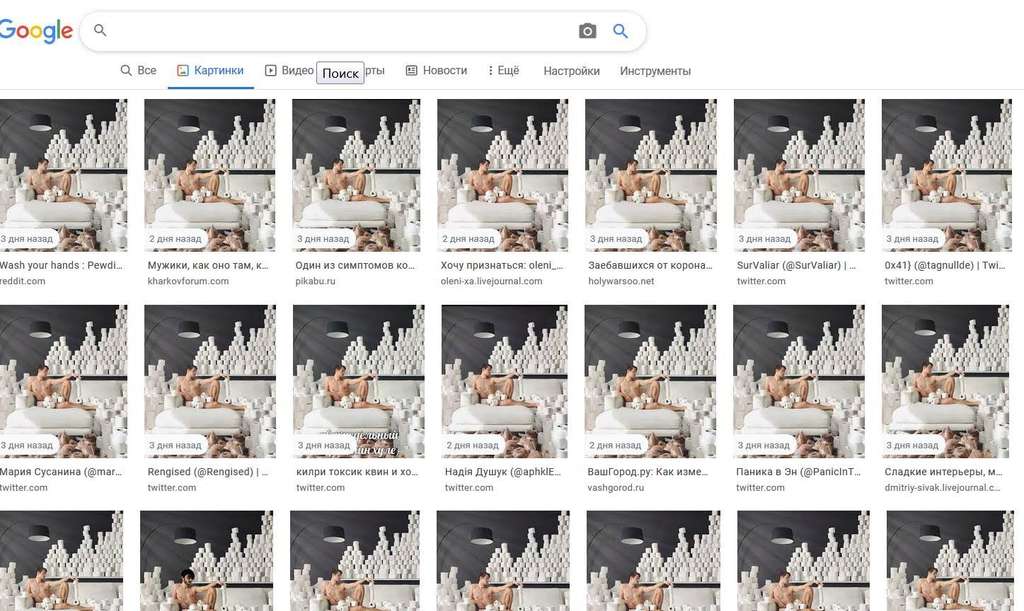The width and height of the screenshot is (1024, 611).
Task: Click the kharkovforum.com image thumbnail
Action: point(209,175)
